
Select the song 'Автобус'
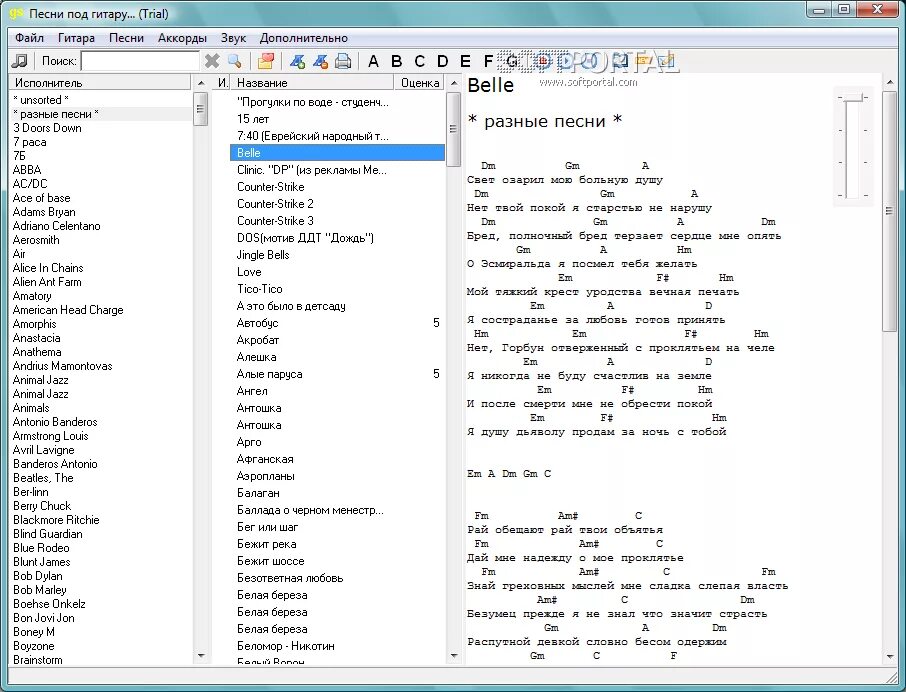pyautogui.click(x=258, y=323)
